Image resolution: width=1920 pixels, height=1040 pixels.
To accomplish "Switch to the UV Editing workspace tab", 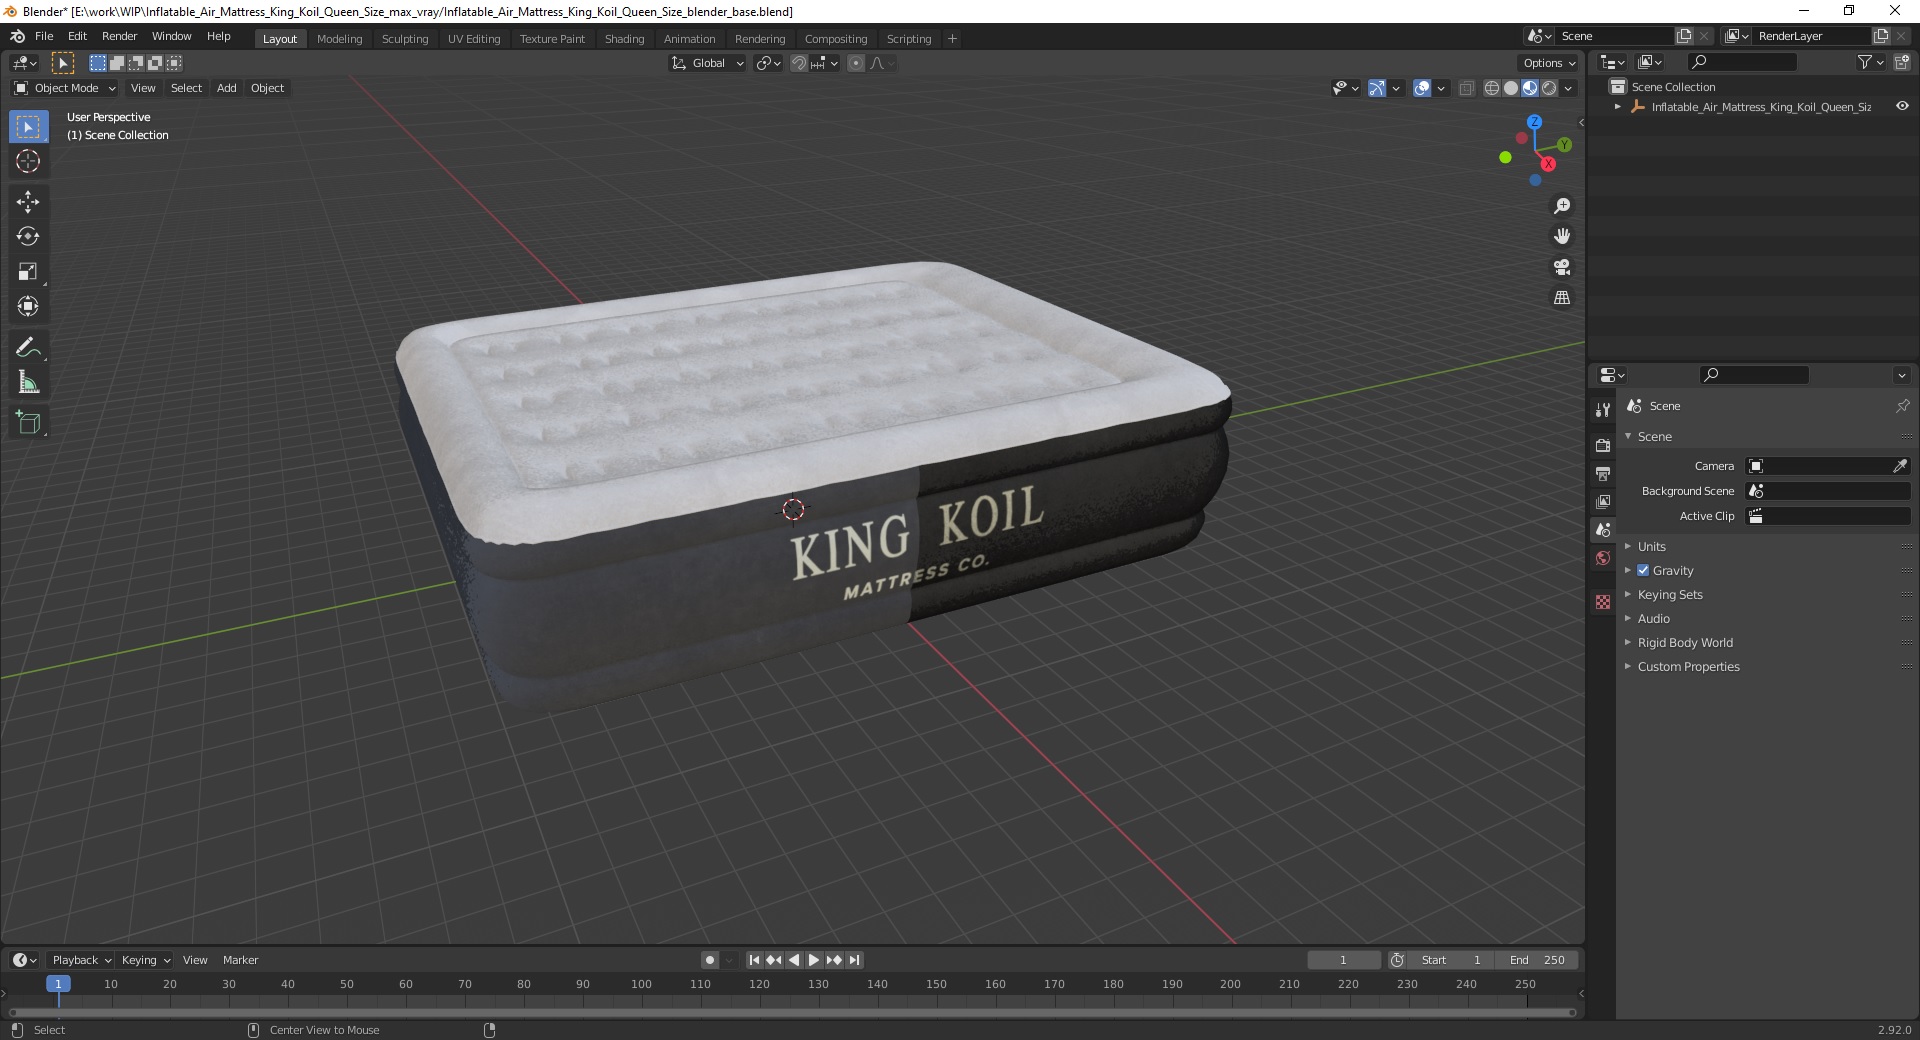I will pyautogui.click(x=474, y=39).
